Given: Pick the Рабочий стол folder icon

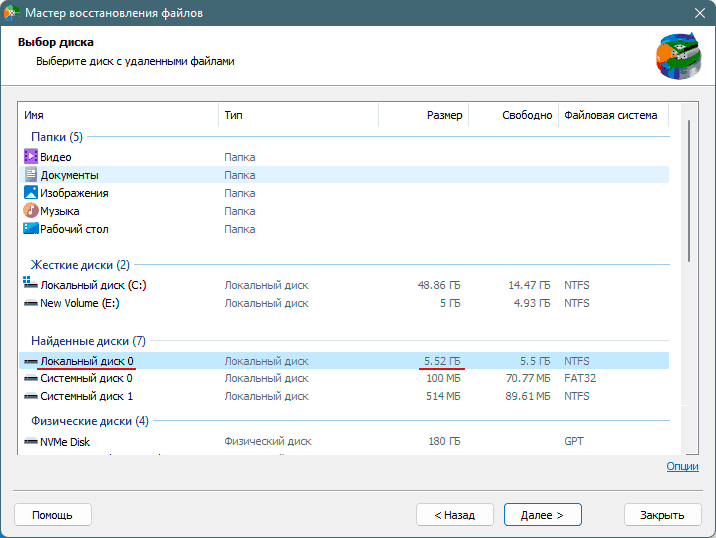Looking at the screenshot, I should [x=31, y=228].
